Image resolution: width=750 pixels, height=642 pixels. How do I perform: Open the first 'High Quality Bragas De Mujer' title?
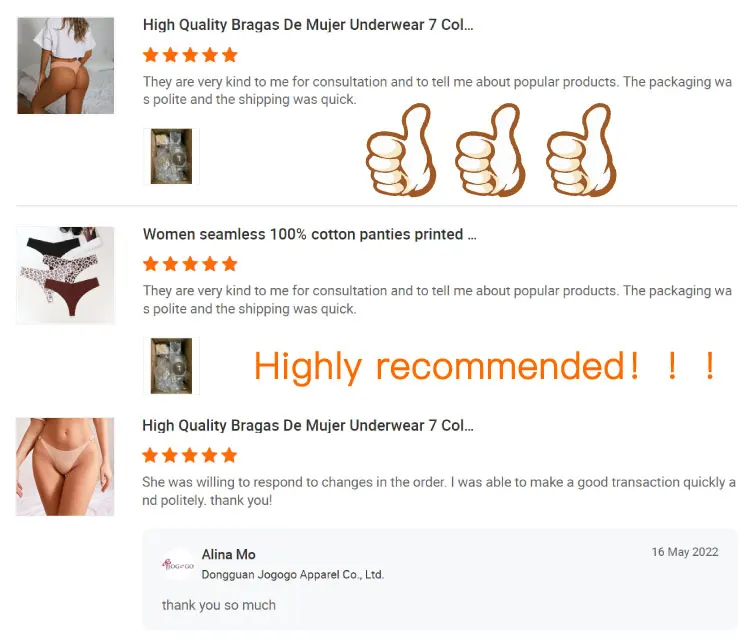[x=308, y=25]
